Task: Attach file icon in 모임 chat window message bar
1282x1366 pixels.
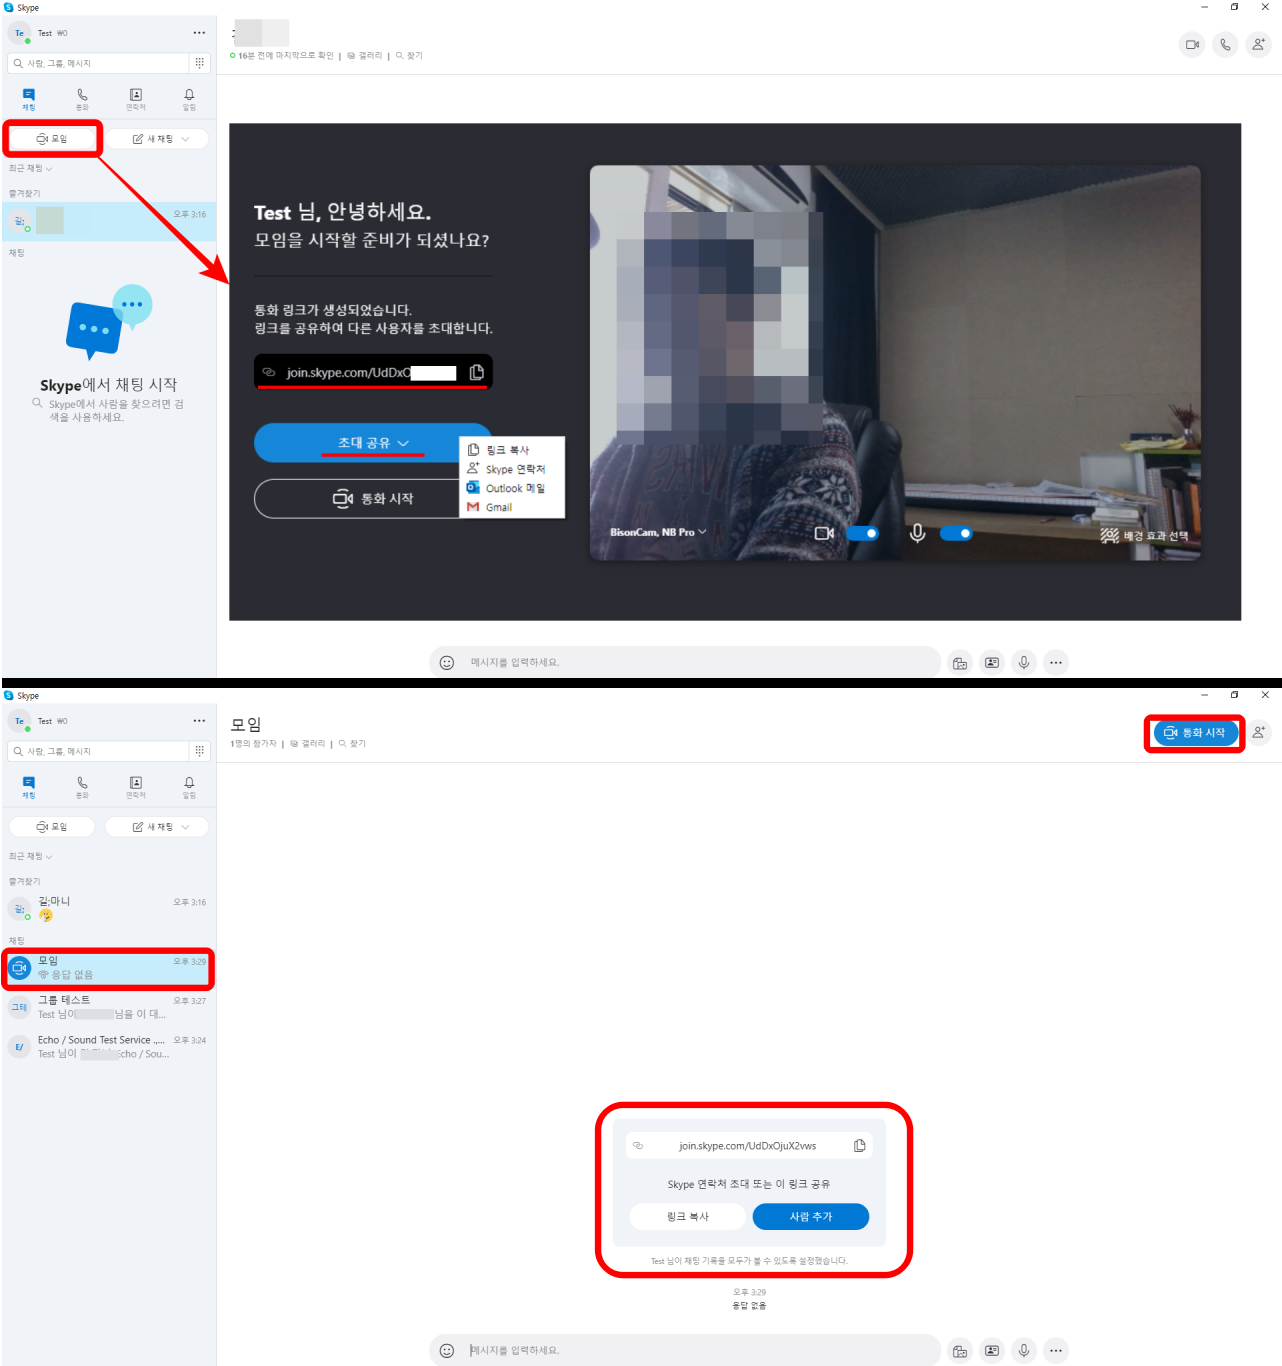Action: coord(960,1350)
